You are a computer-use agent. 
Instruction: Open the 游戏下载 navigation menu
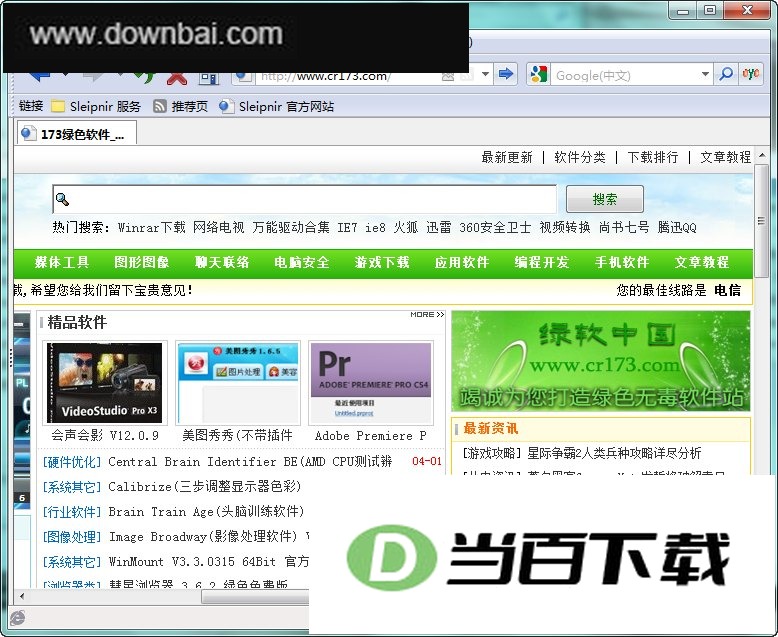coord(382,262)
